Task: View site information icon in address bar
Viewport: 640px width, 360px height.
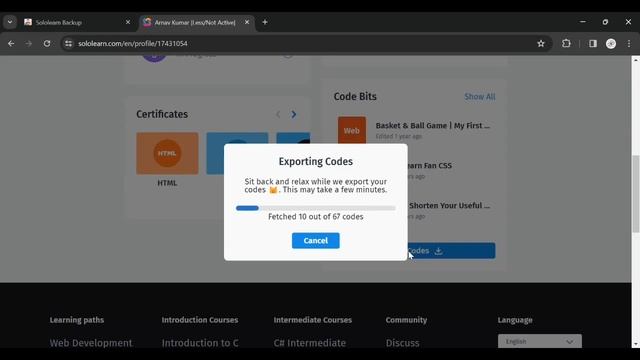Action: pyautogui.click(x=68, y=43)
